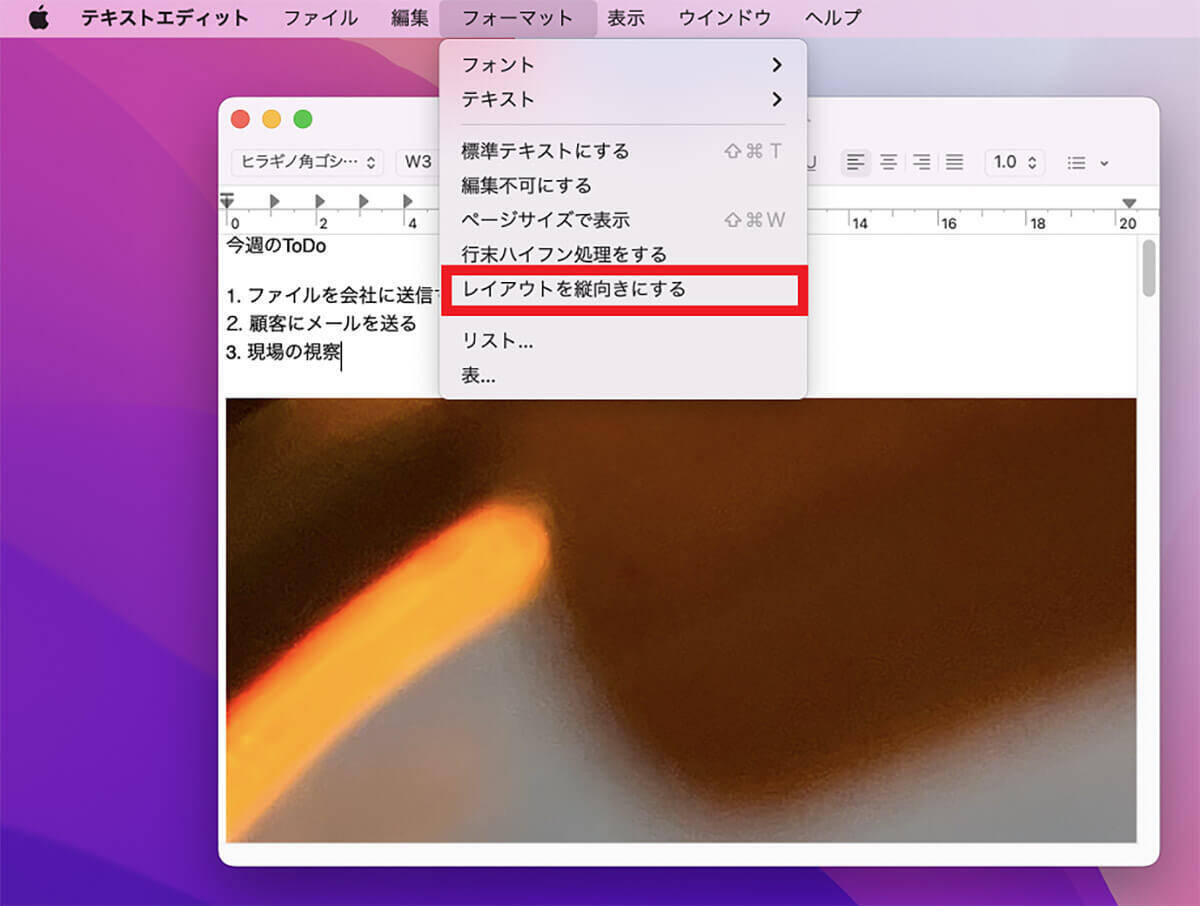Align text right
The width and height of the screenshot is (1200, 906).
tap(921, 162)
